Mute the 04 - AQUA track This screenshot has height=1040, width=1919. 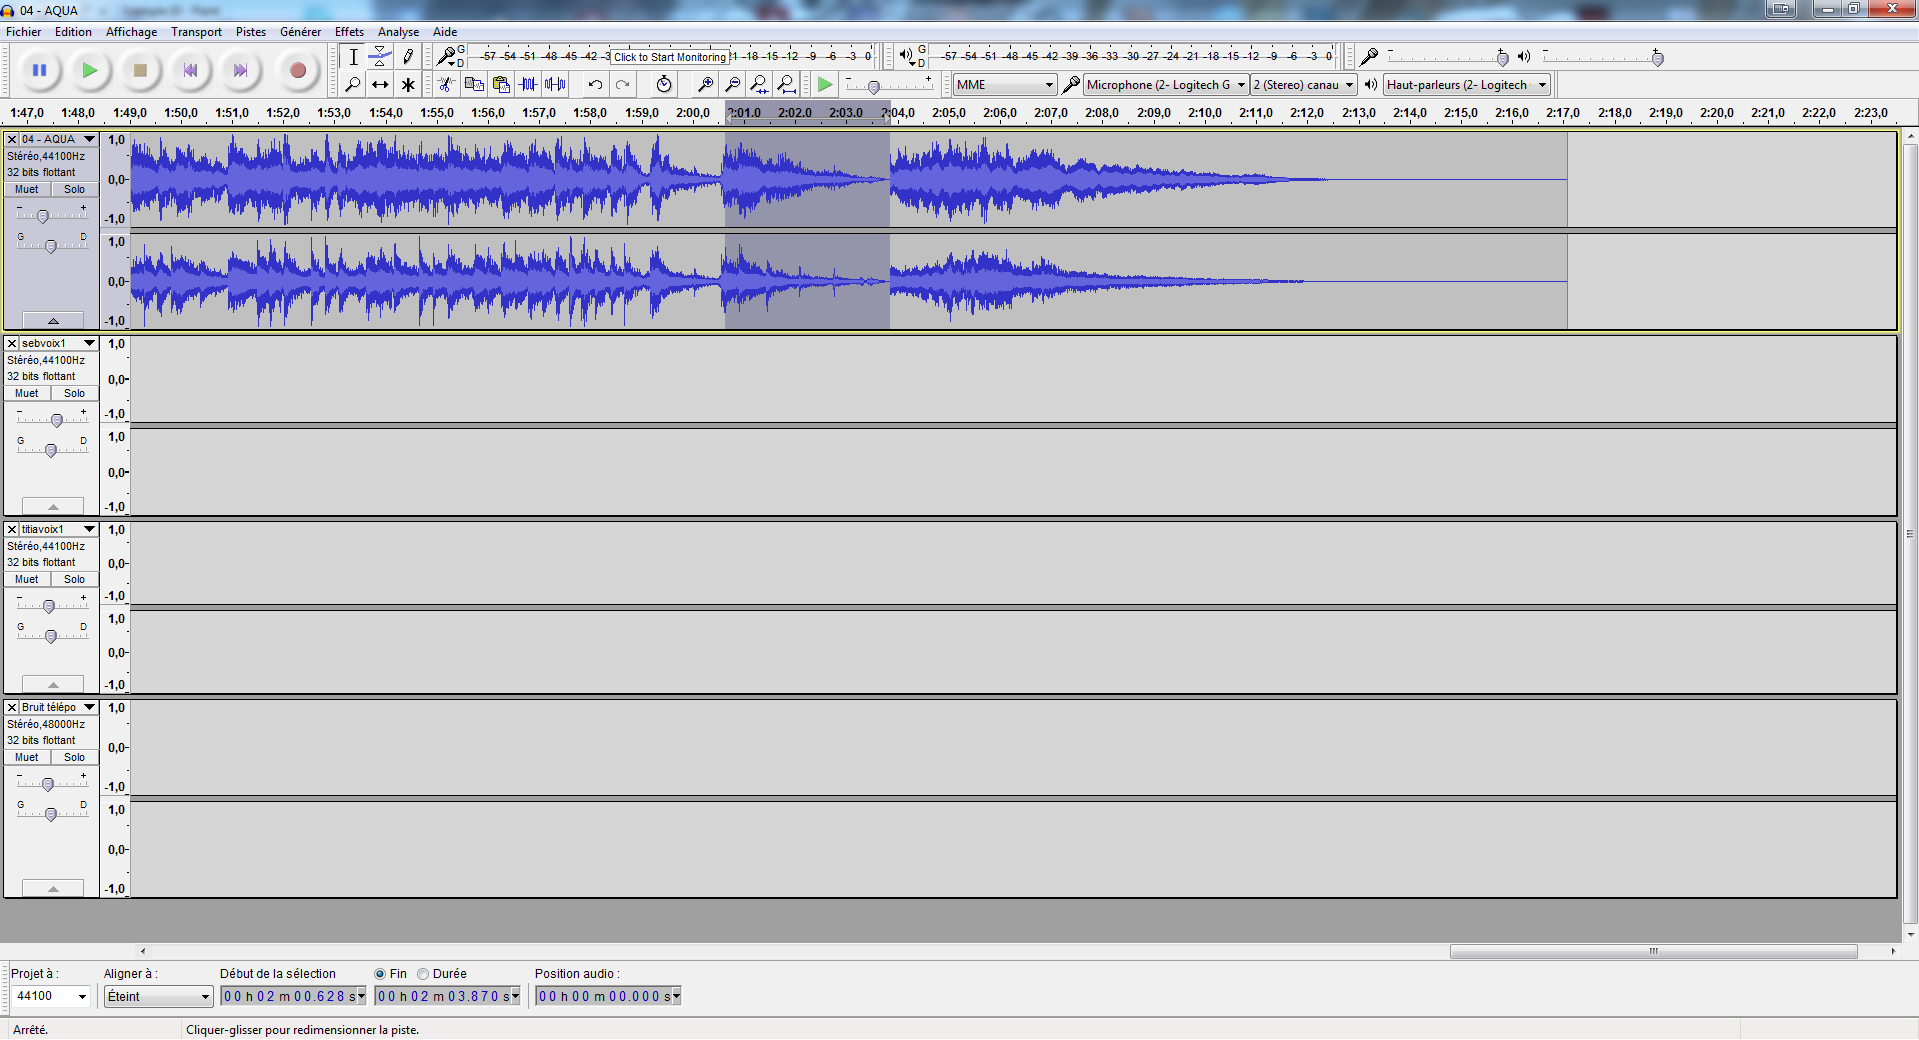click(x=27, y=190)
